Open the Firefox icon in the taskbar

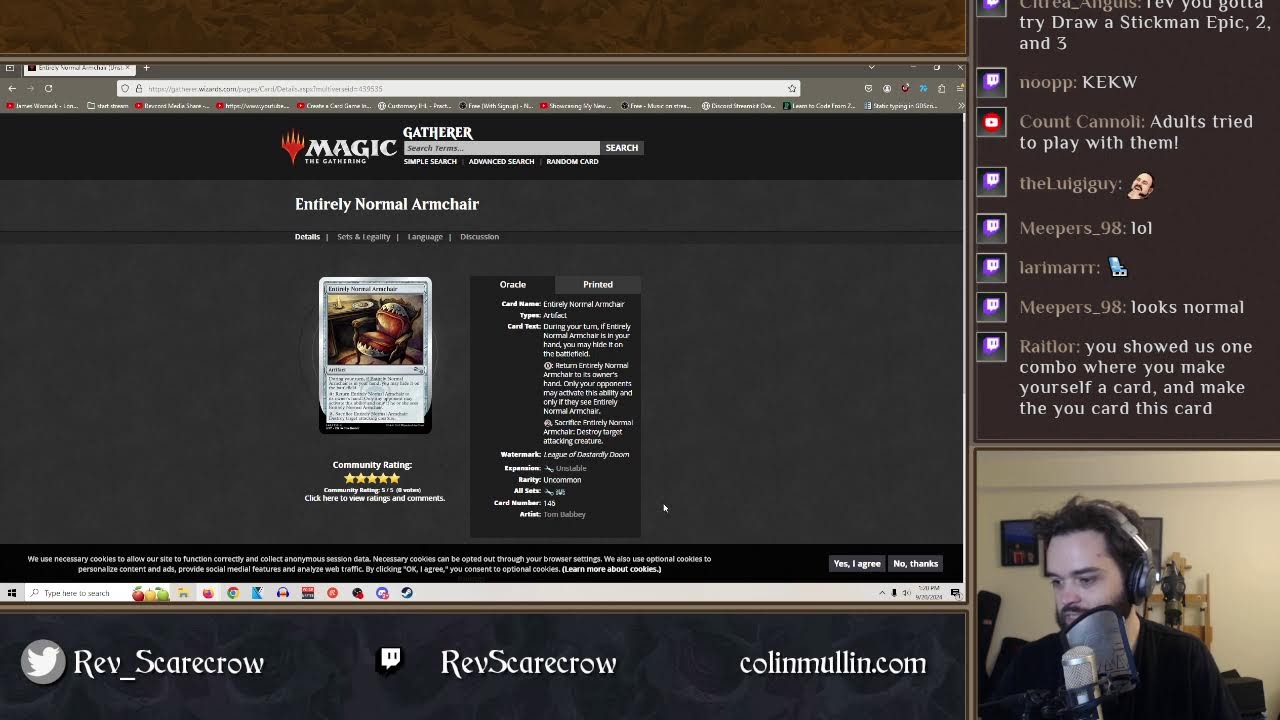tap(208, 593)
